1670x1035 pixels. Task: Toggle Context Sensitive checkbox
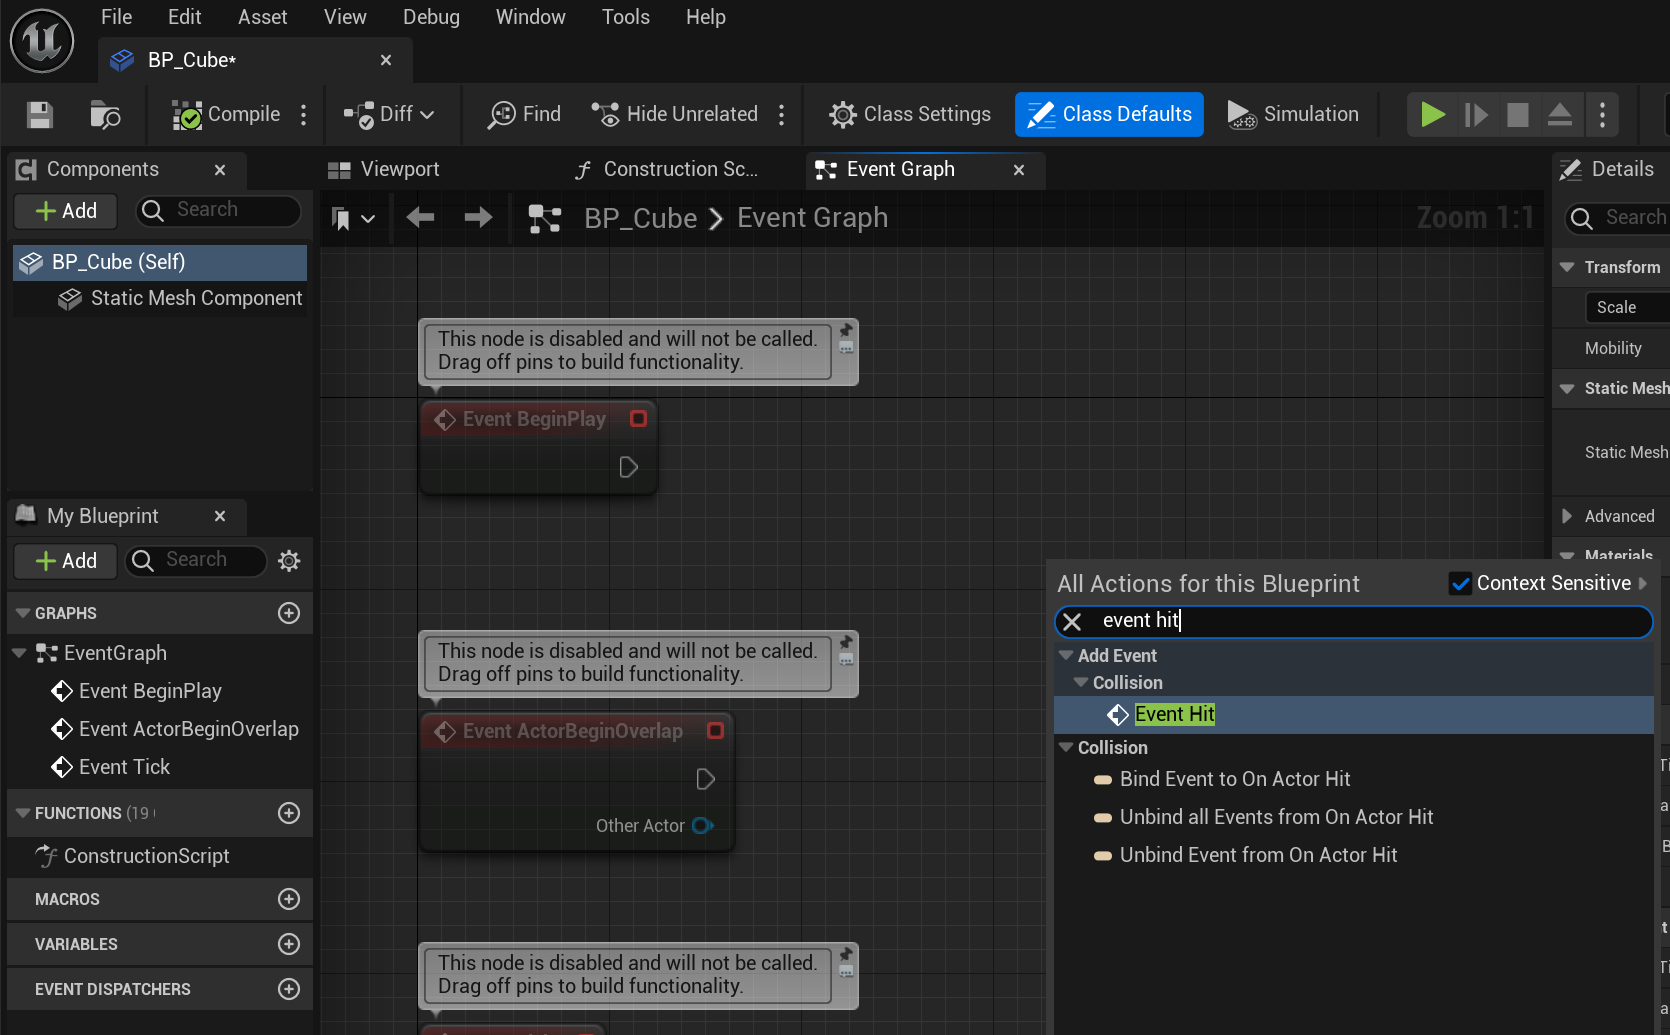pos(1461,584)
